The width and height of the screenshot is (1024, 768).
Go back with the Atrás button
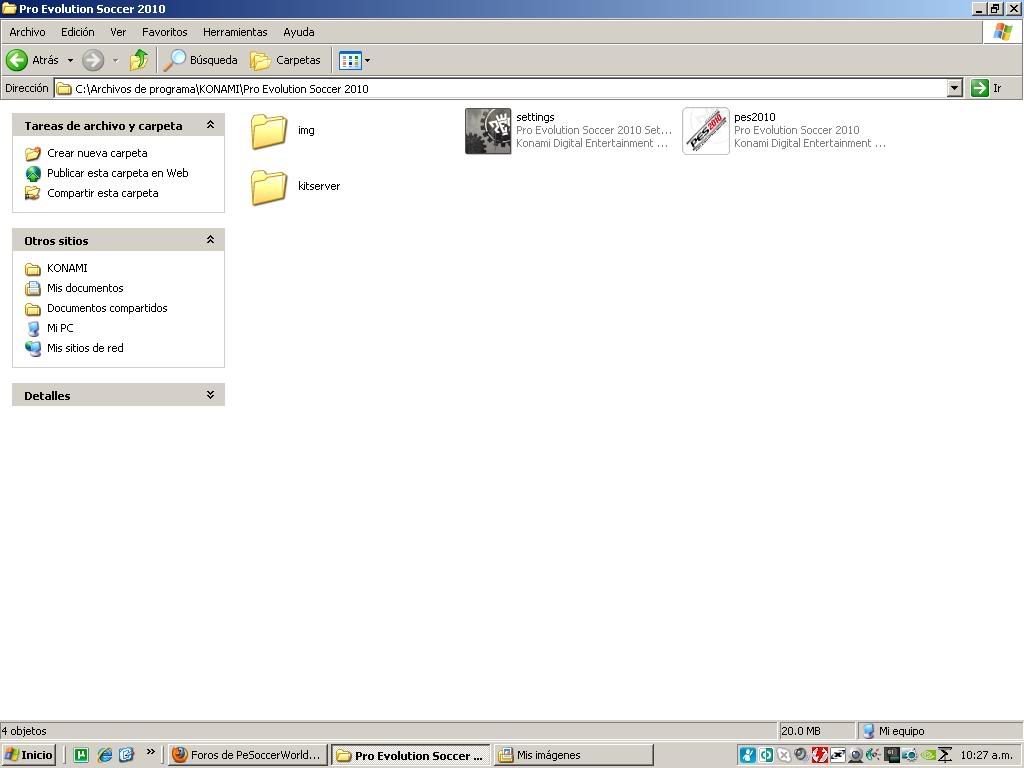(33, 60)
